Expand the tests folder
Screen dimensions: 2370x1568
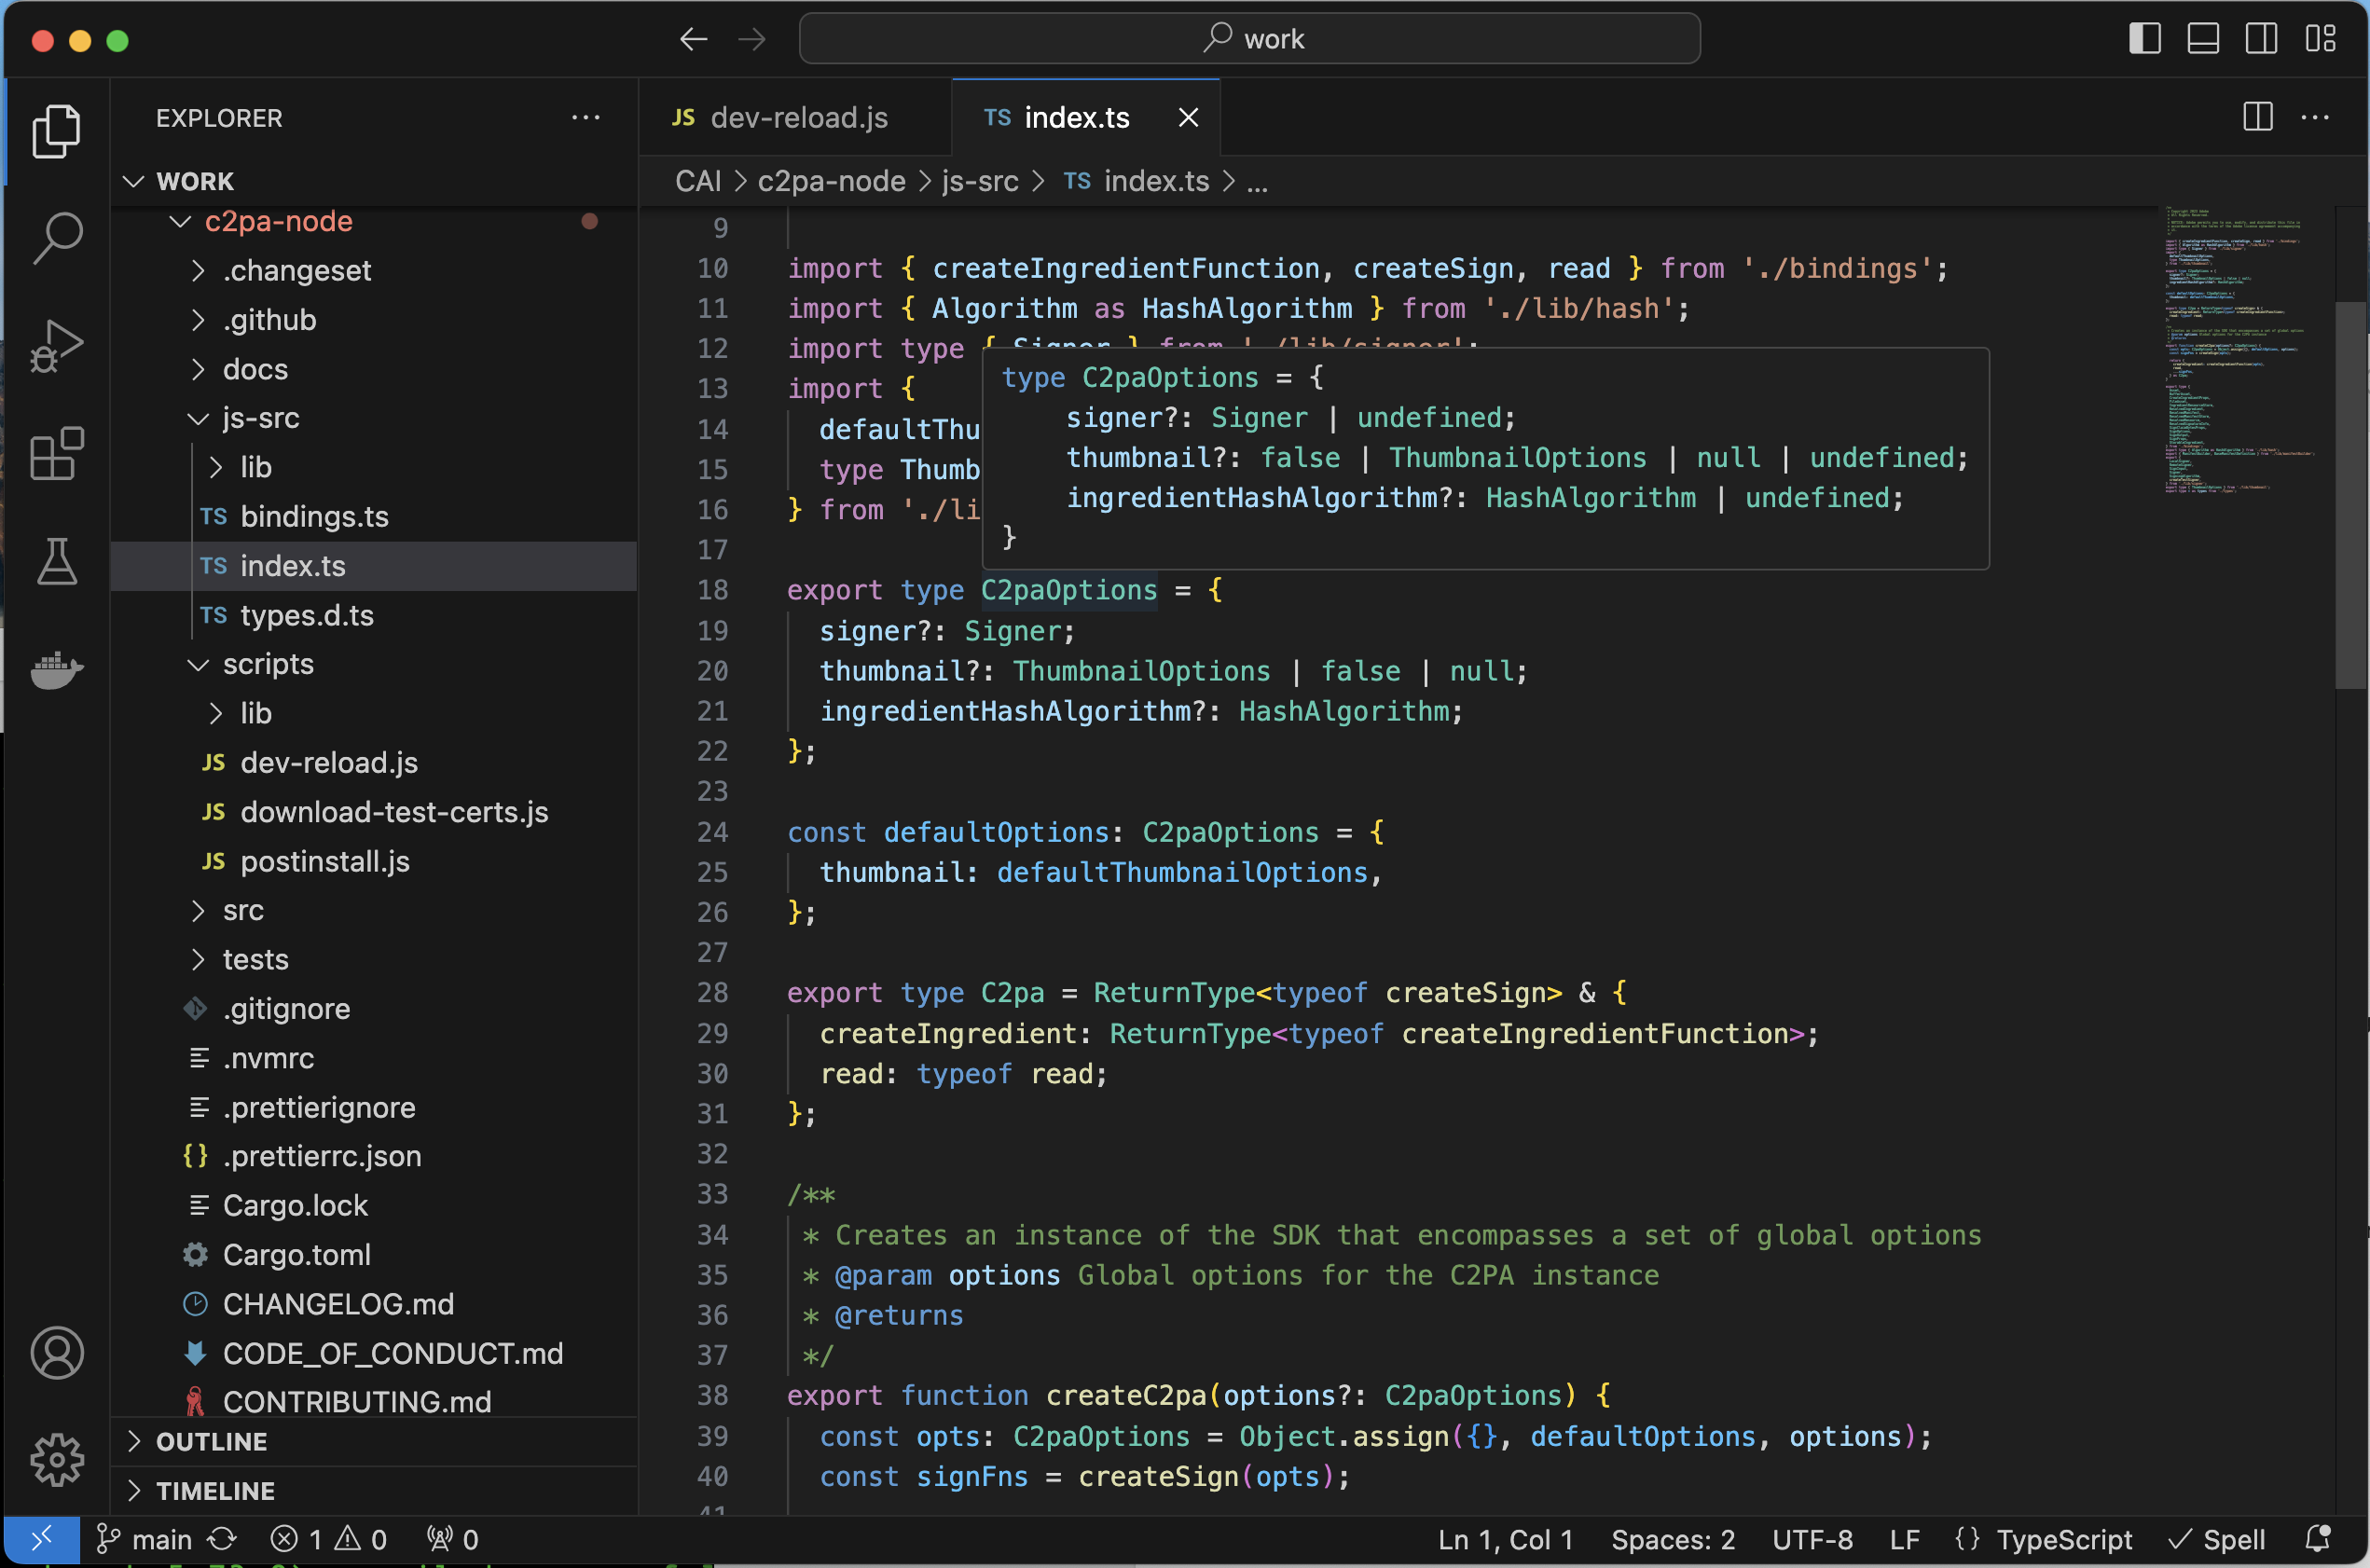(x=374, y=959)
